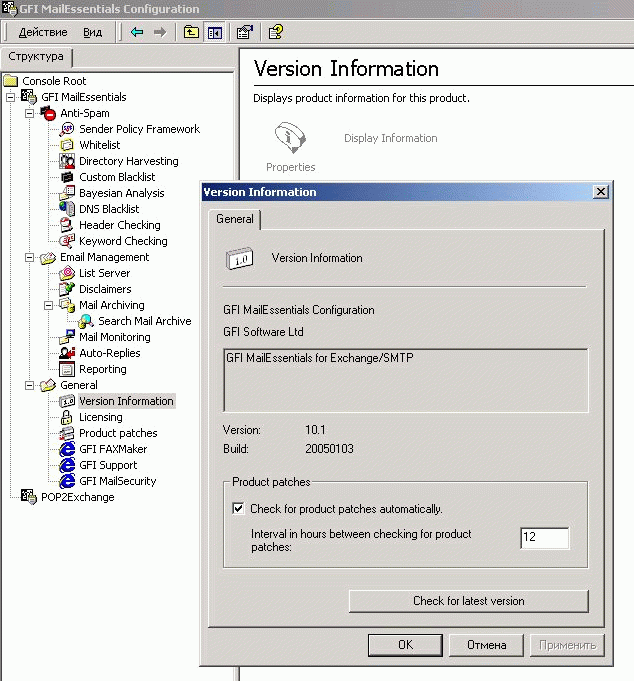The width and height of the screenshot is (634, 681).
Task: Close the Version Information dialog
Action: click(x=601, y=192)
